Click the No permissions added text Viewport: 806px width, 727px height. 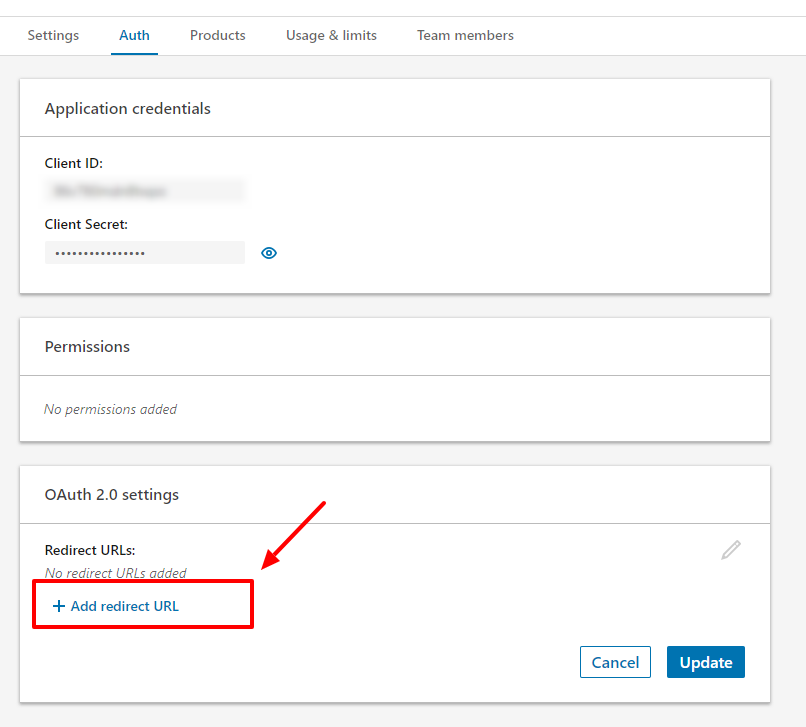point(111,409)
